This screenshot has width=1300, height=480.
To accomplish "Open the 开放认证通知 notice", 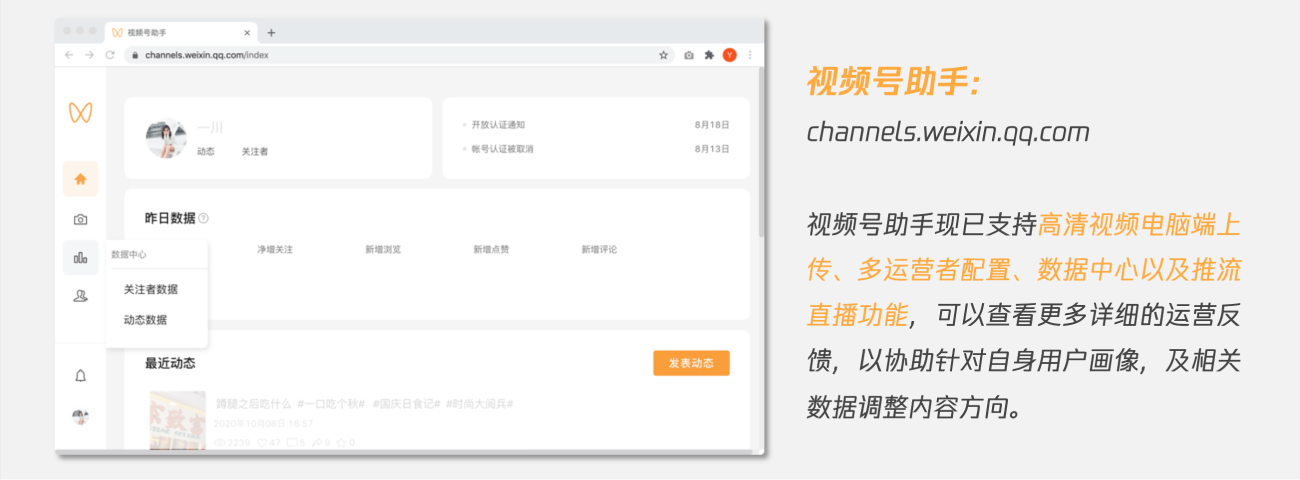I will coord(498,125).
